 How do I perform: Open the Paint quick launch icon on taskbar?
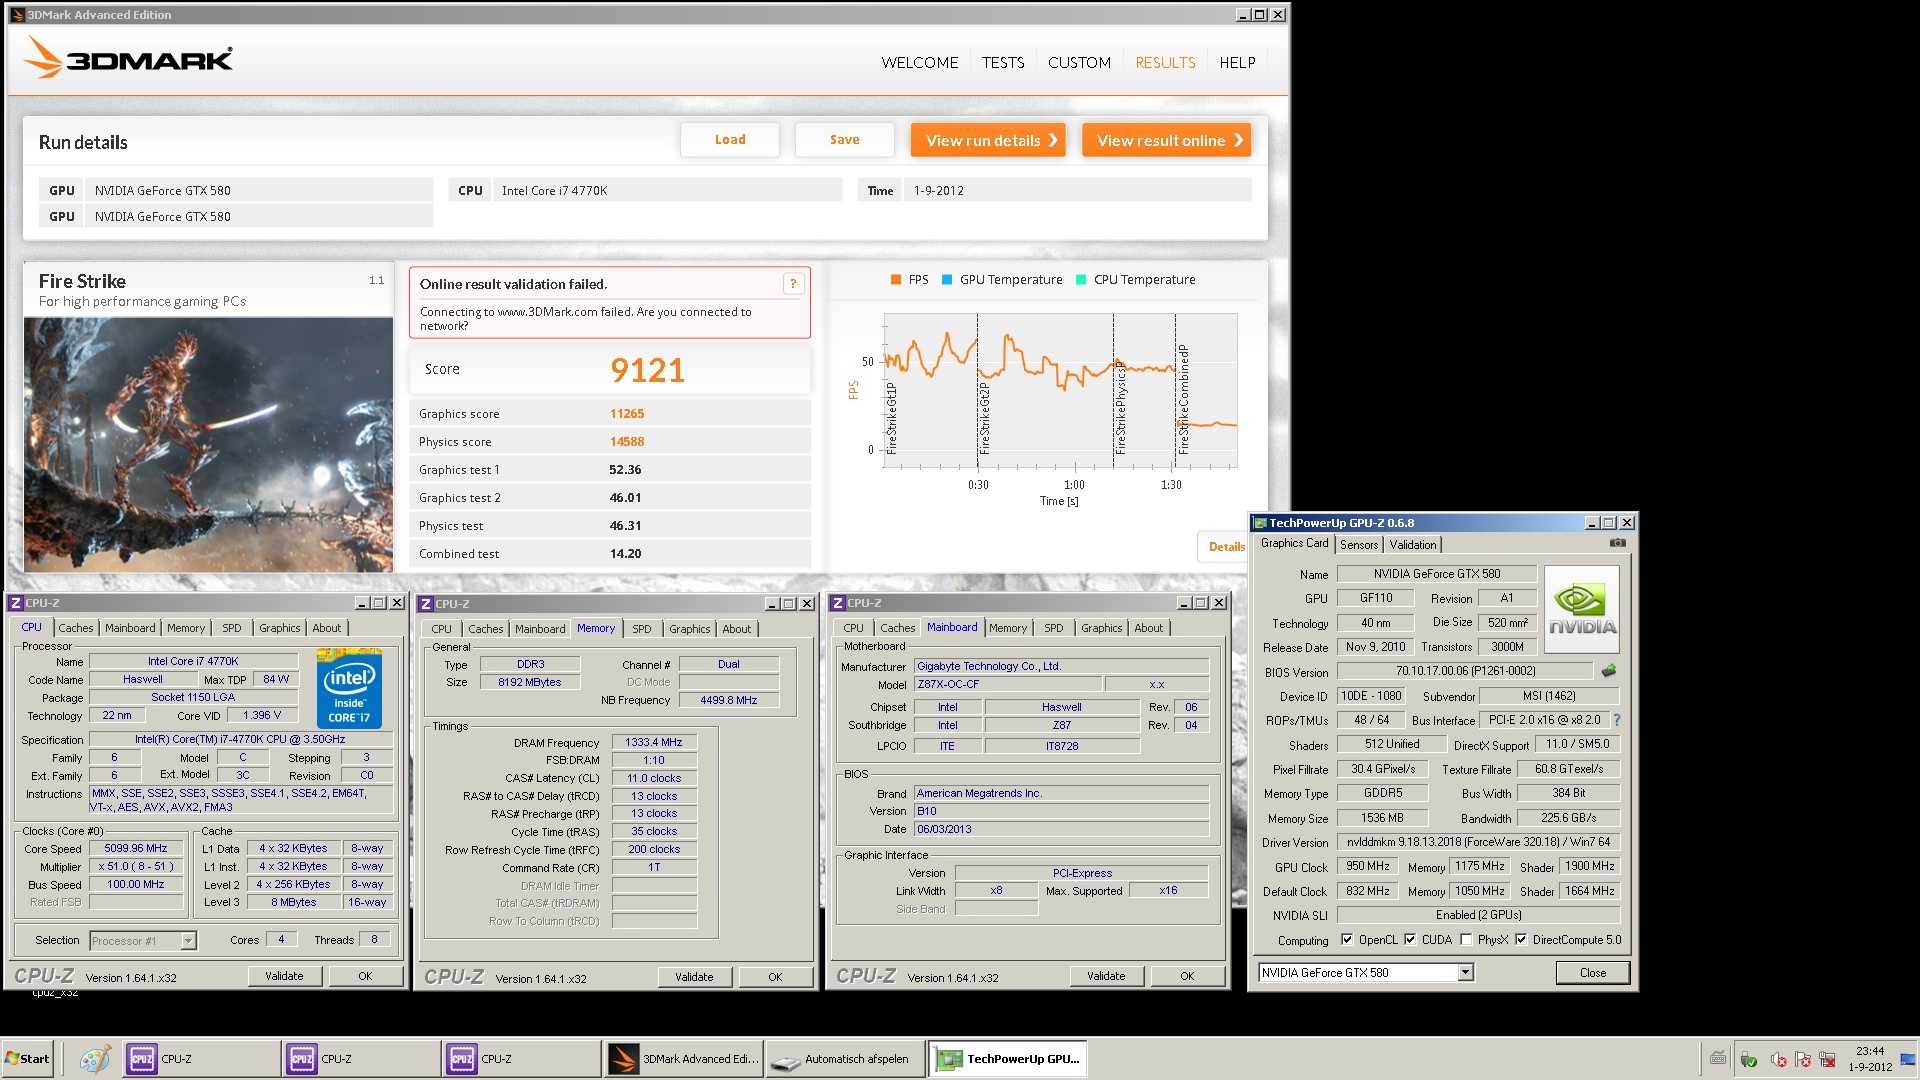click(x=95, y=1059)
